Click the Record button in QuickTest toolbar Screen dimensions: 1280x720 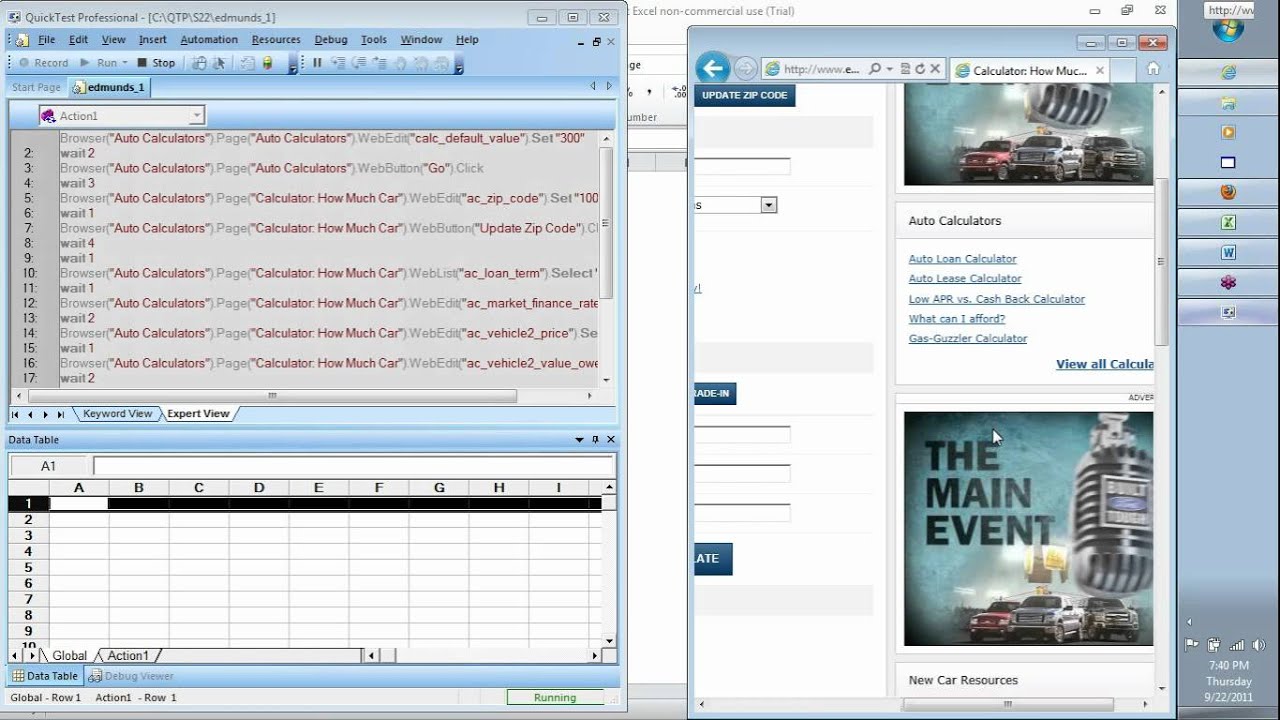point(43,63)
